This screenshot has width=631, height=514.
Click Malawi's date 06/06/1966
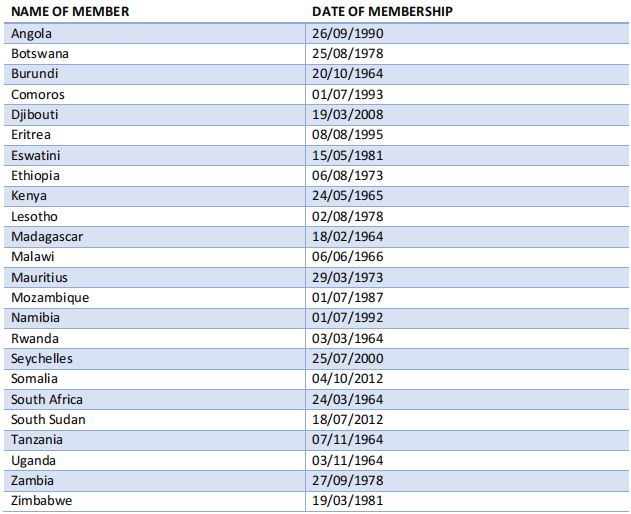coord(348,257)
